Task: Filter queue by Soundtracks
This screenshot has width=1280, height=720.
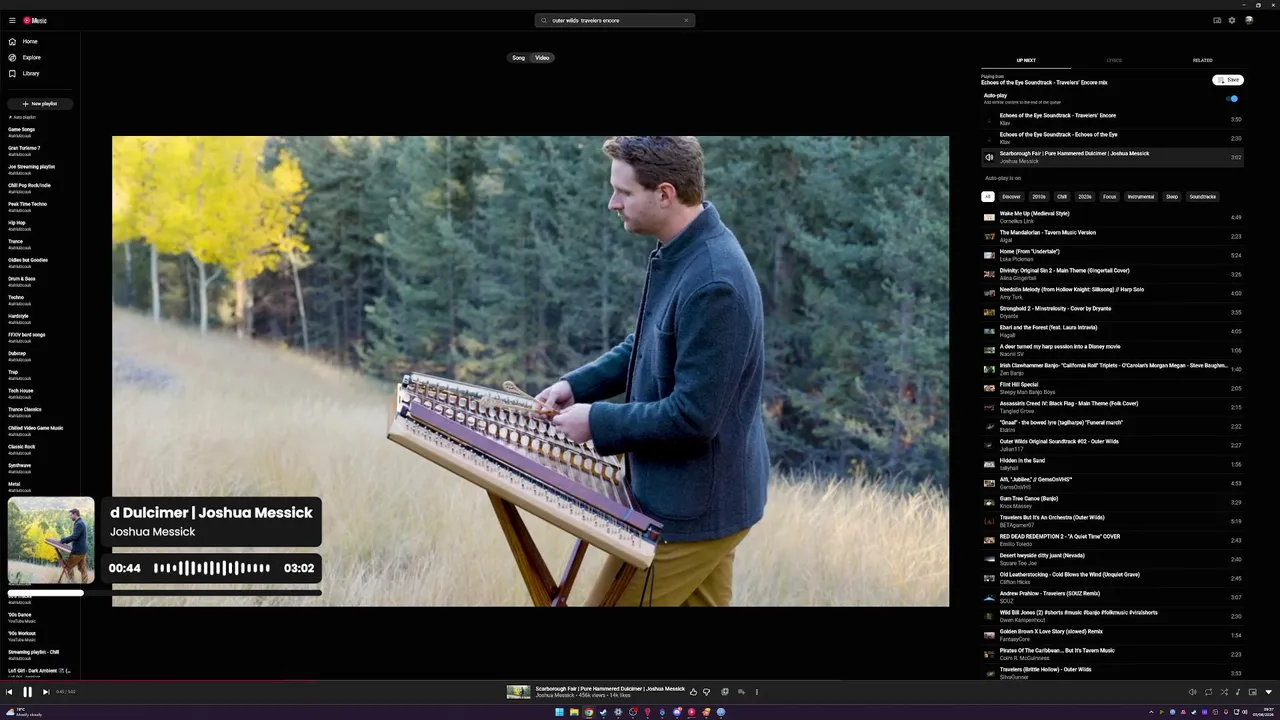Action: click(x=1203, y=197)
